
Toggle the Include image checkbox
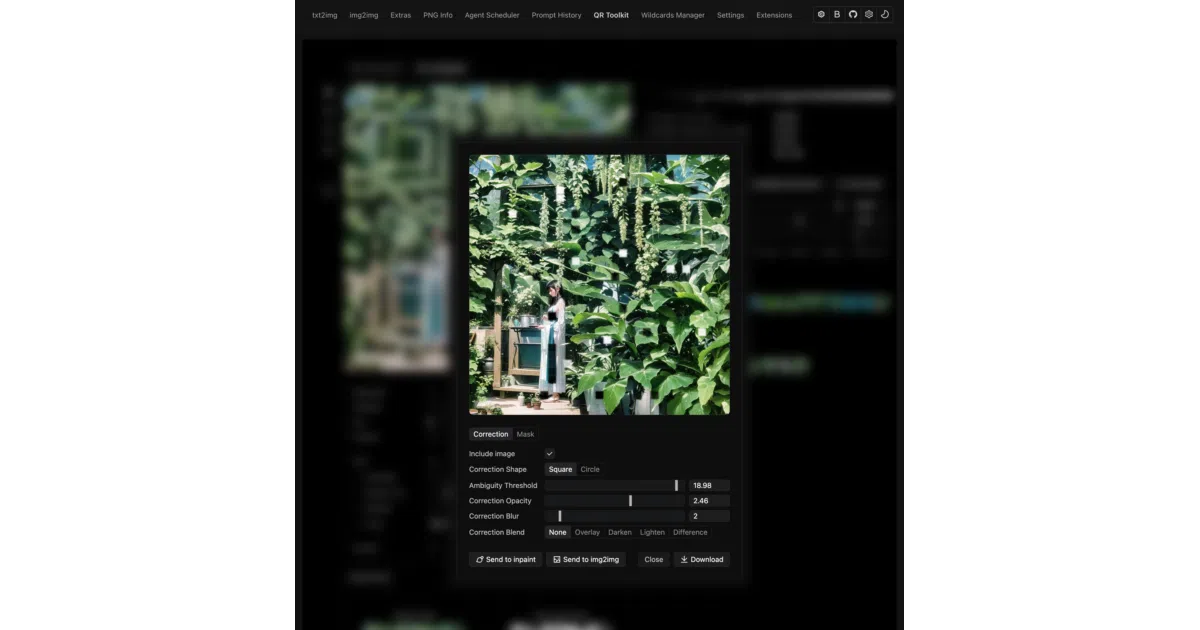(549, 454)
